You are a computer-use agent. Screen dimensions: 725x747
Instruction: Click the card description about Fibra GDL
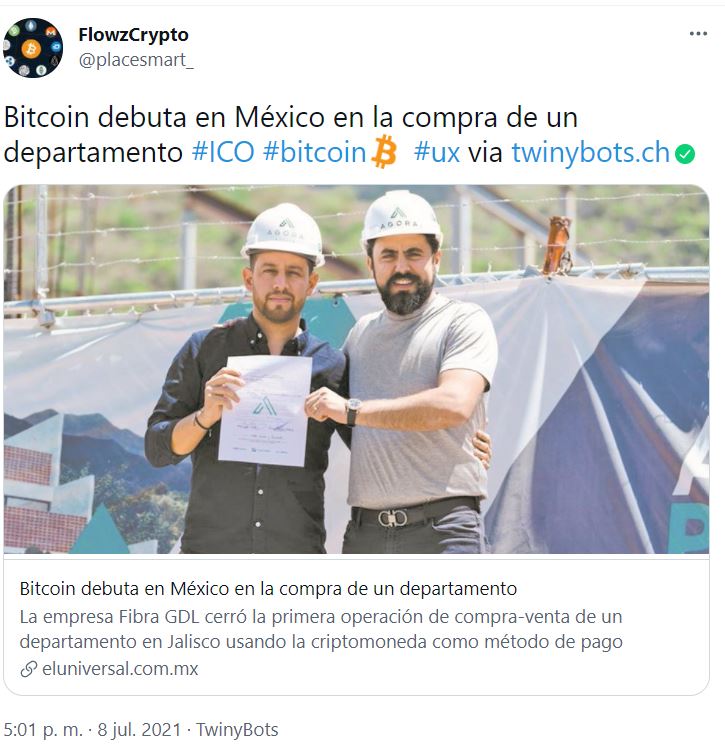click(321, 629)
